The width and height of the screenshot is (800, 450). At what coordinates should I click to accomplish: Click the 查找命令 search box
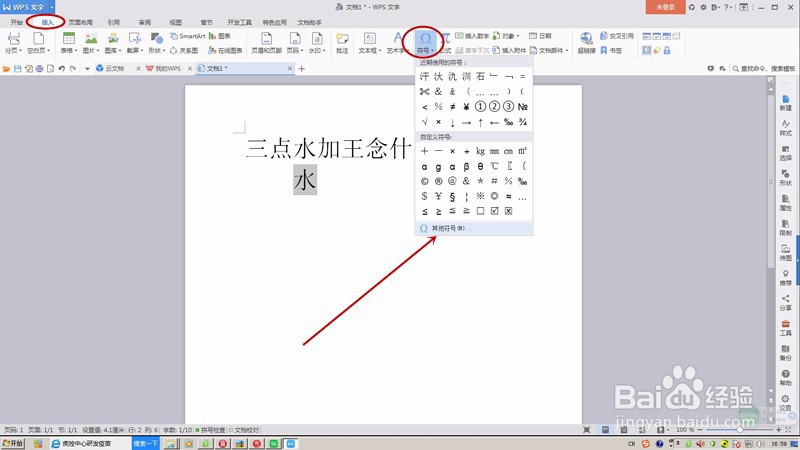tap(764, 68)
